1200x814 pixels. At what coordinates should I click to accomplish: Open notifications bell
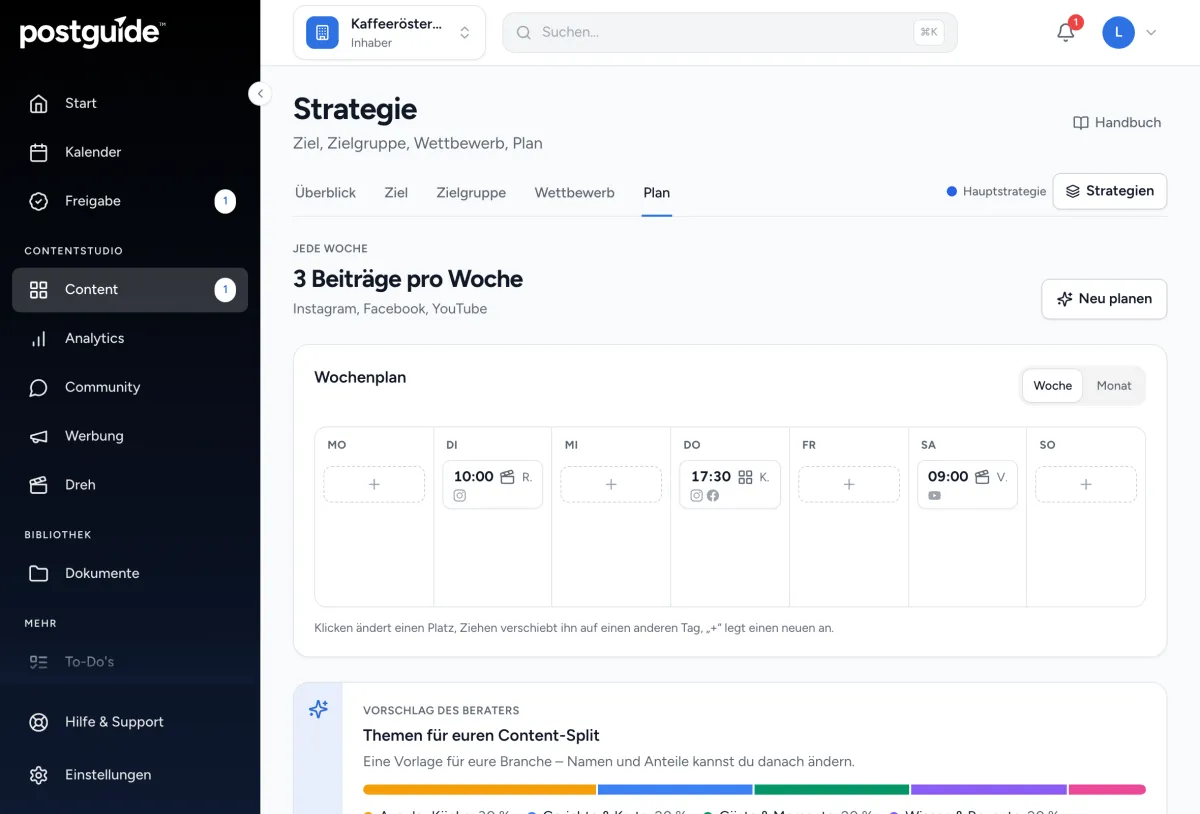click(1066, 32)
